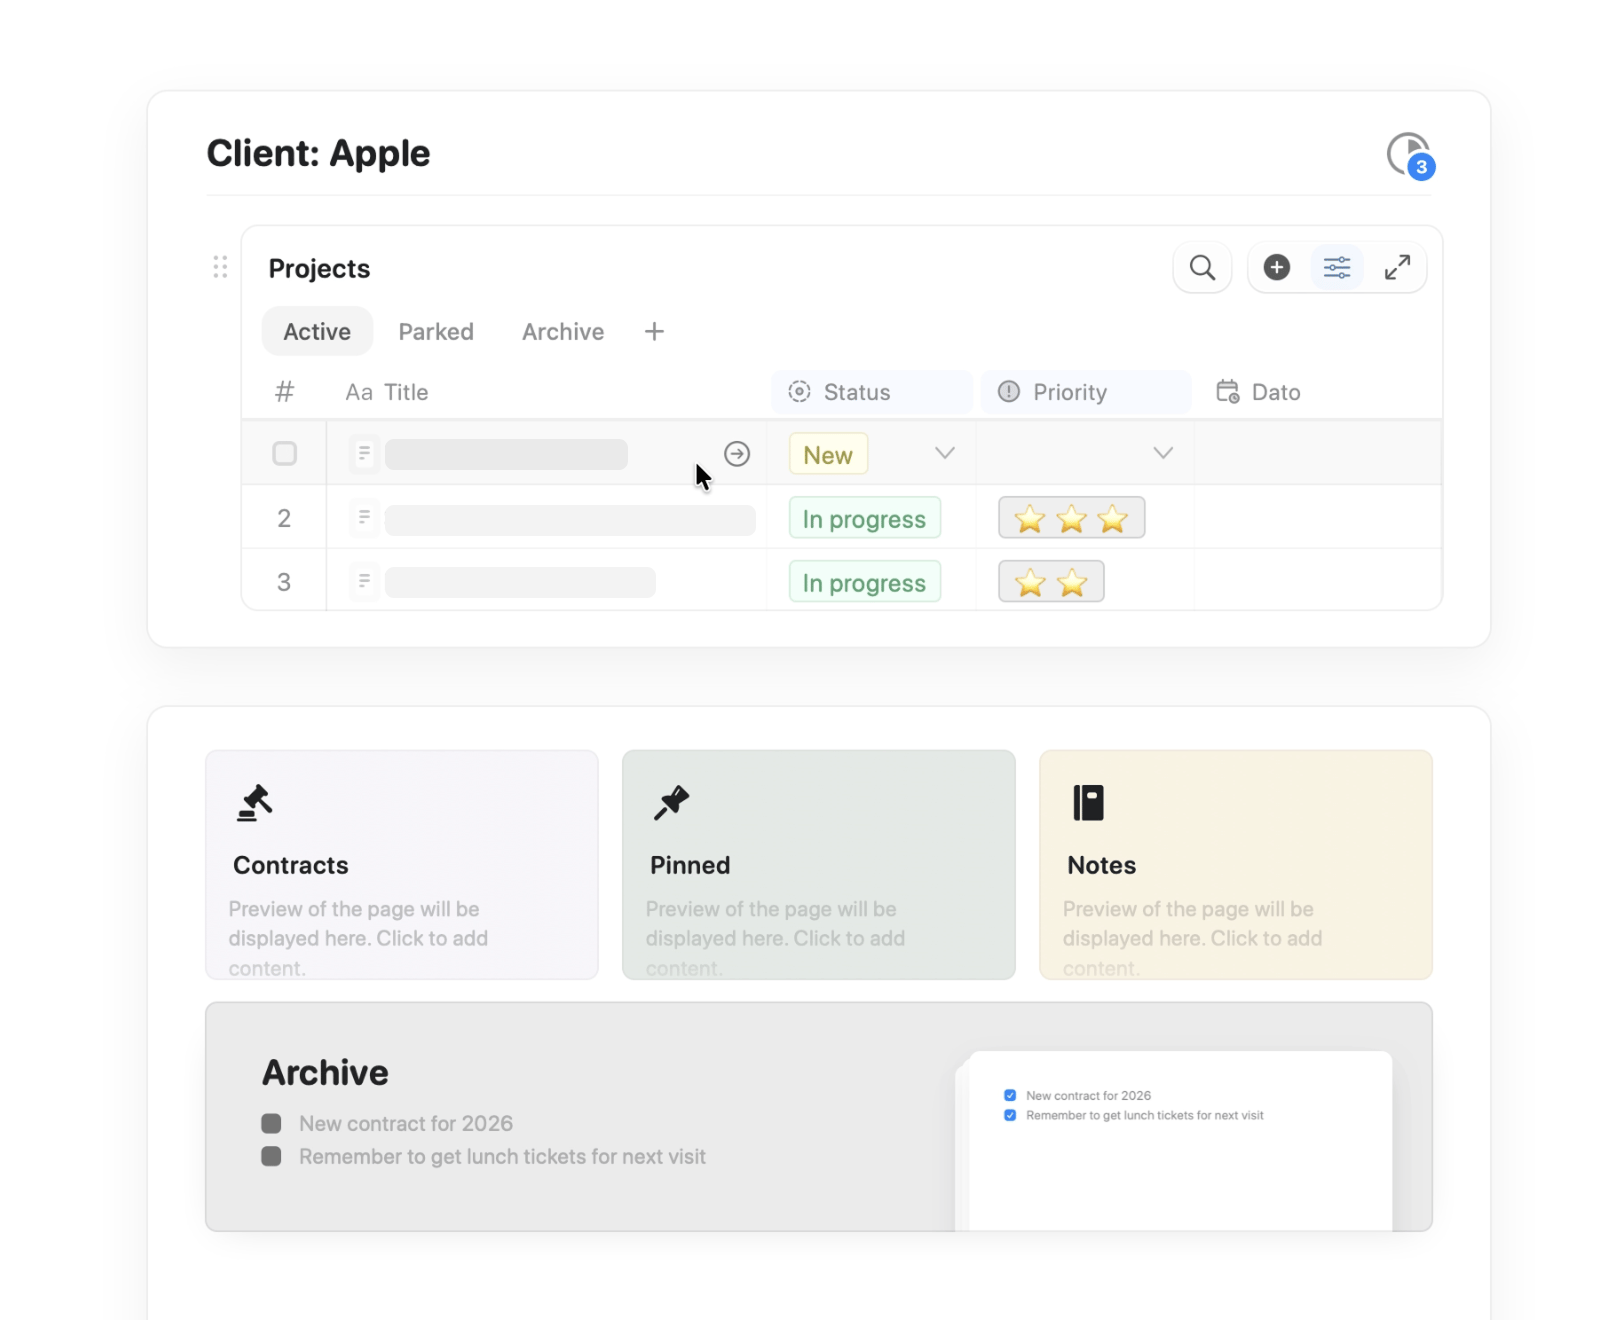
Task: Click the pin icon on Pinned card
Action: [x=673, y=802]
